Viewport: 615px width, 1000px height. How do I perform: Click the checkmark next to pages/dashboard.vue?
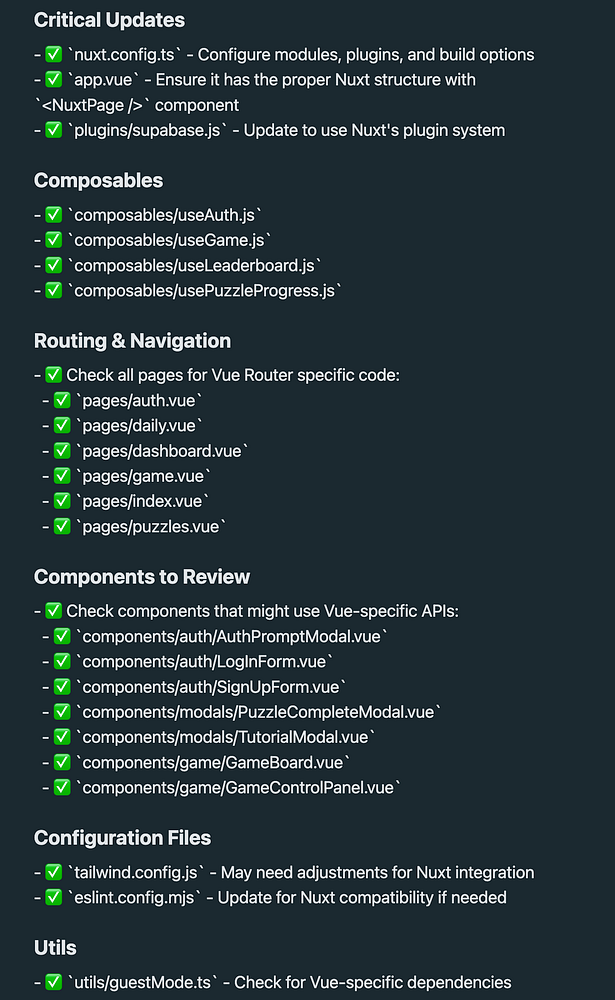click(x=62, y=451)
